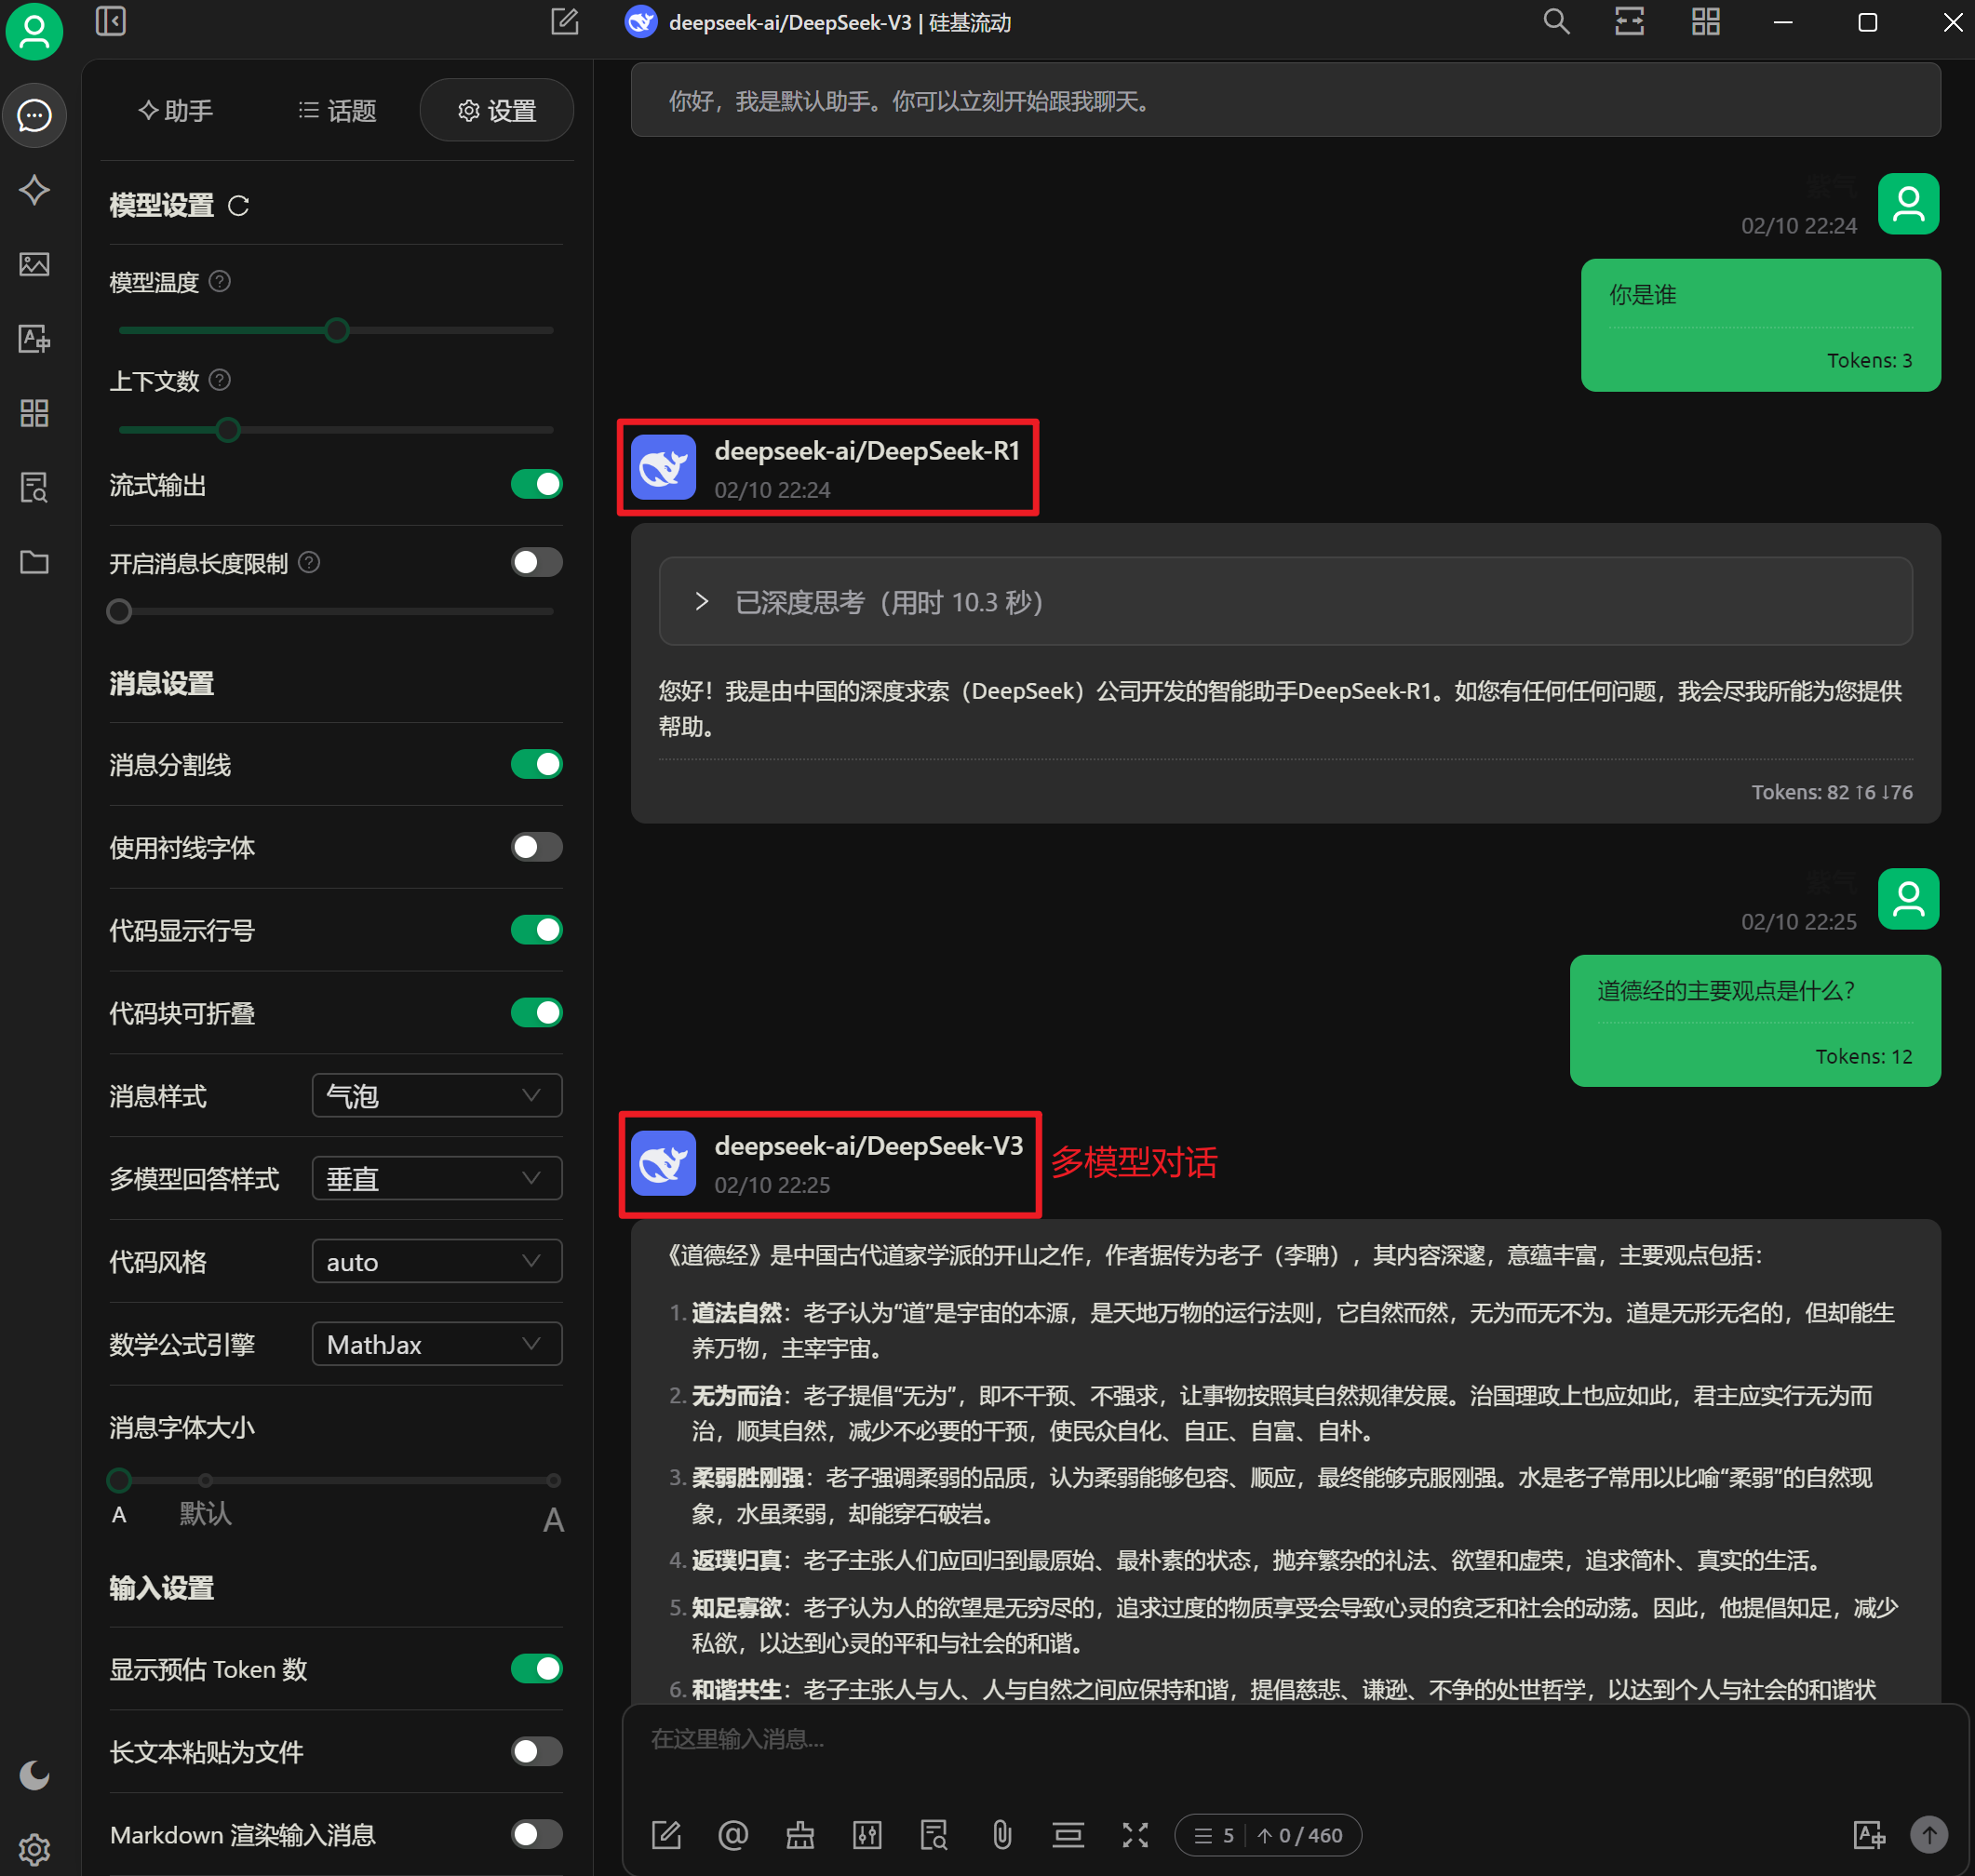Expand the 已深度思考 thinking block

pos(1285,601)
